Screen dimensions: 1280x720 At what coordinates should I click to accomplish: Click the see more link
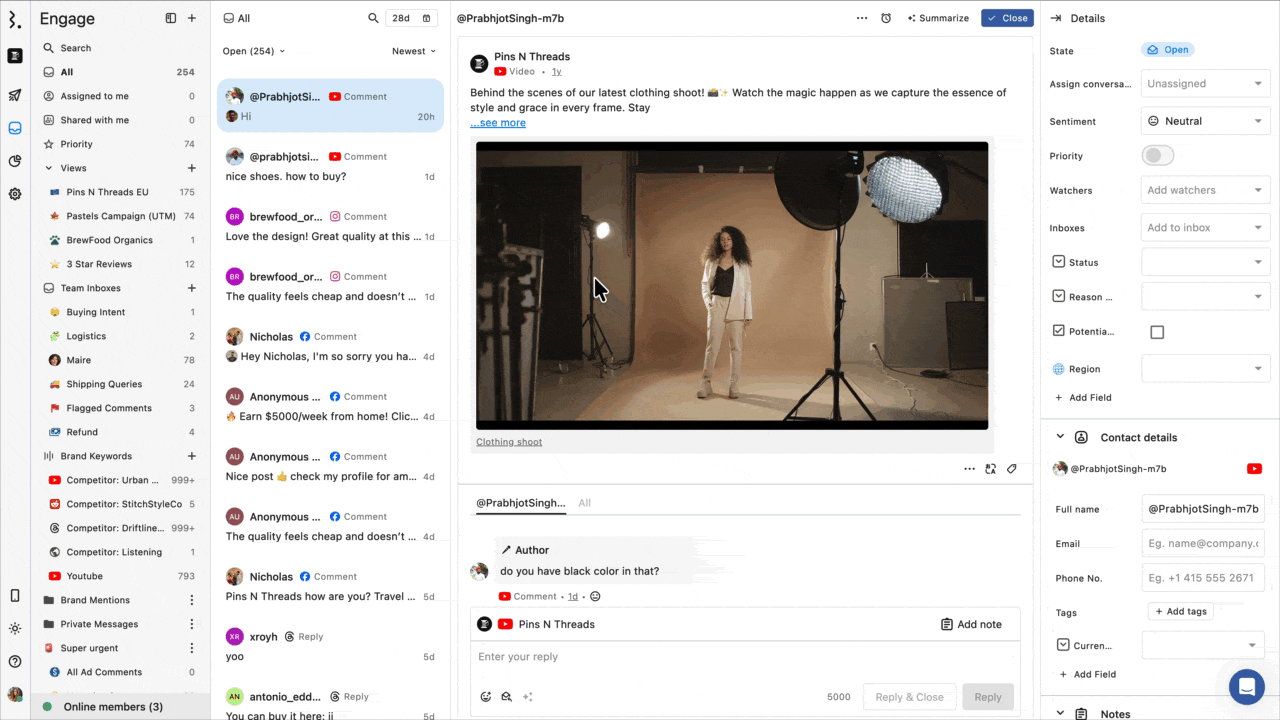click(x=498, y=123)
